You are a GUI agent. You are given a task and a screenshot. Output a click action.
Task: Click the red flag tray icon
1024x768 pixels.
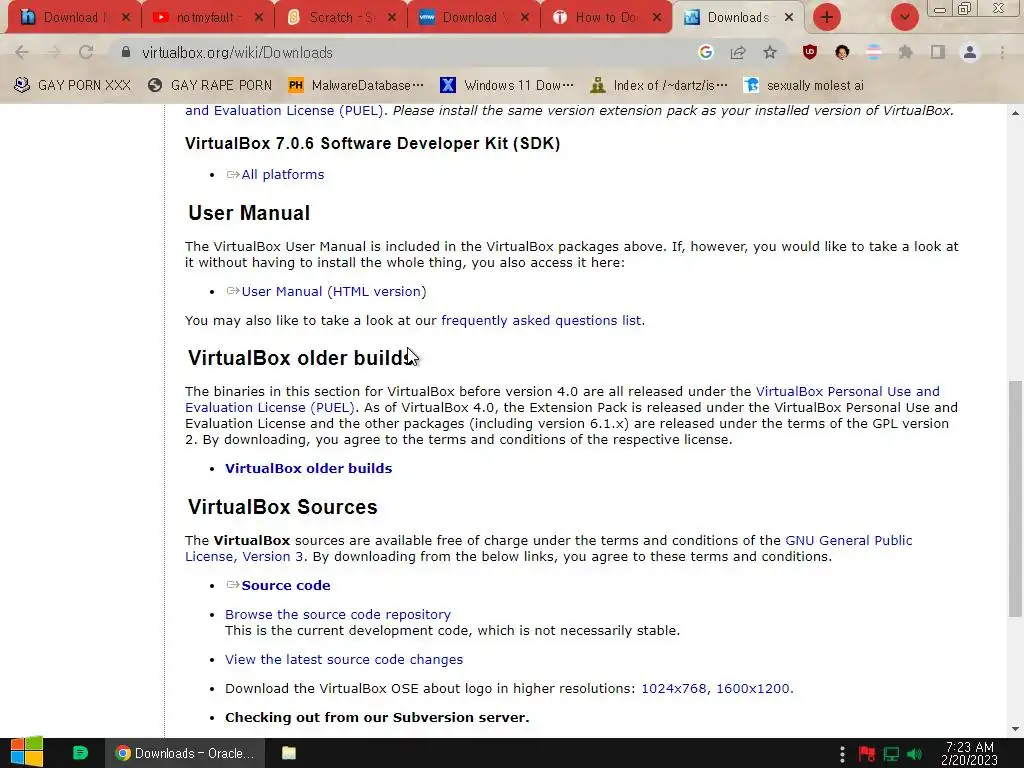[x=867, y=754]
